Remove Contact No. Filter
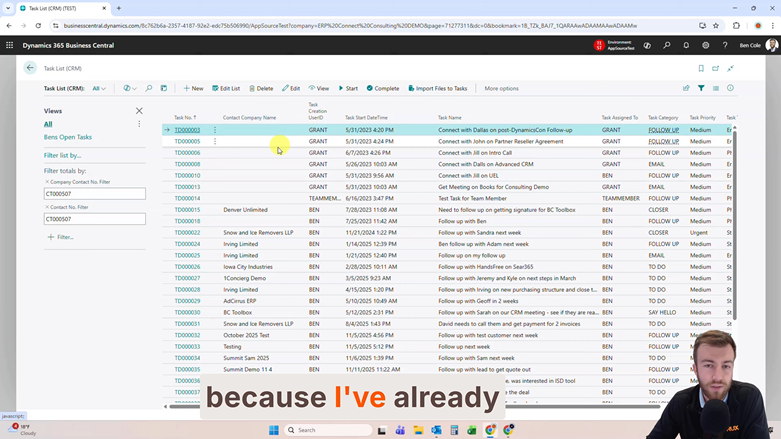Viewport: 781px width, 439px height. coord(47,207)
